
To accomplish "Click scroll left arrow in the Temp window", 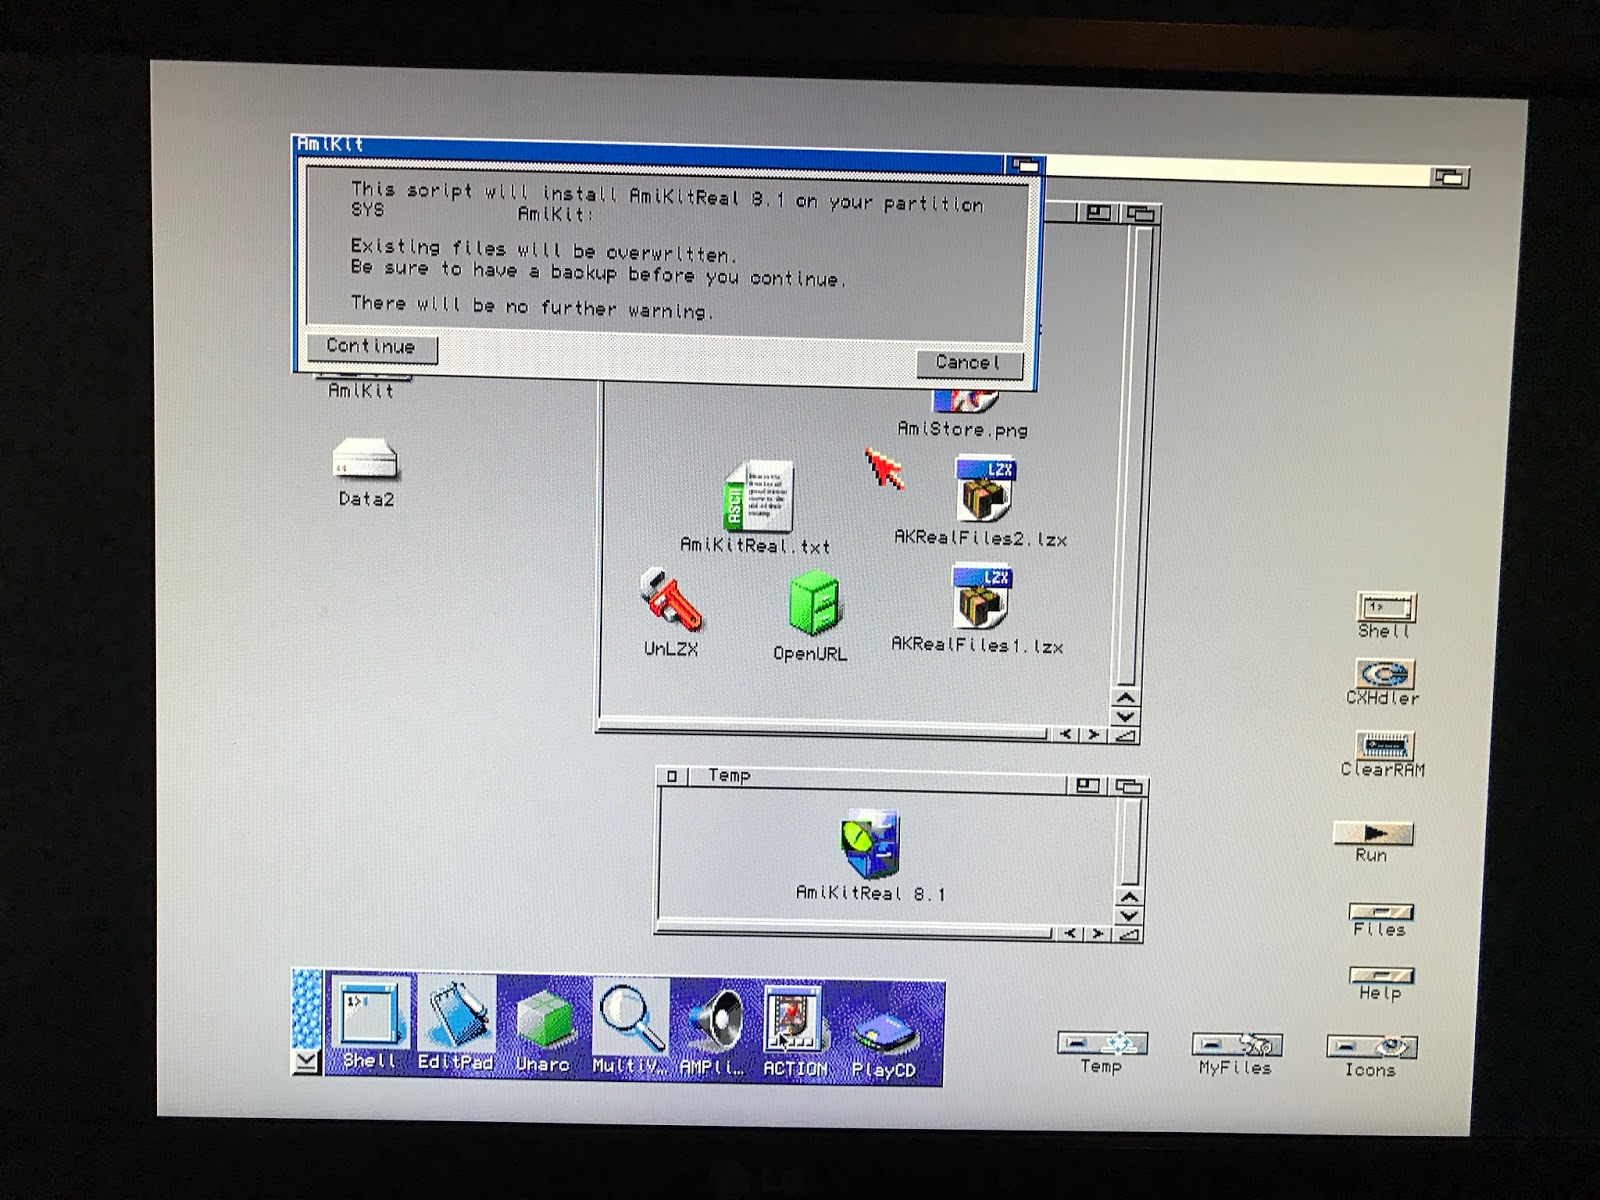I will (1071, 933).
